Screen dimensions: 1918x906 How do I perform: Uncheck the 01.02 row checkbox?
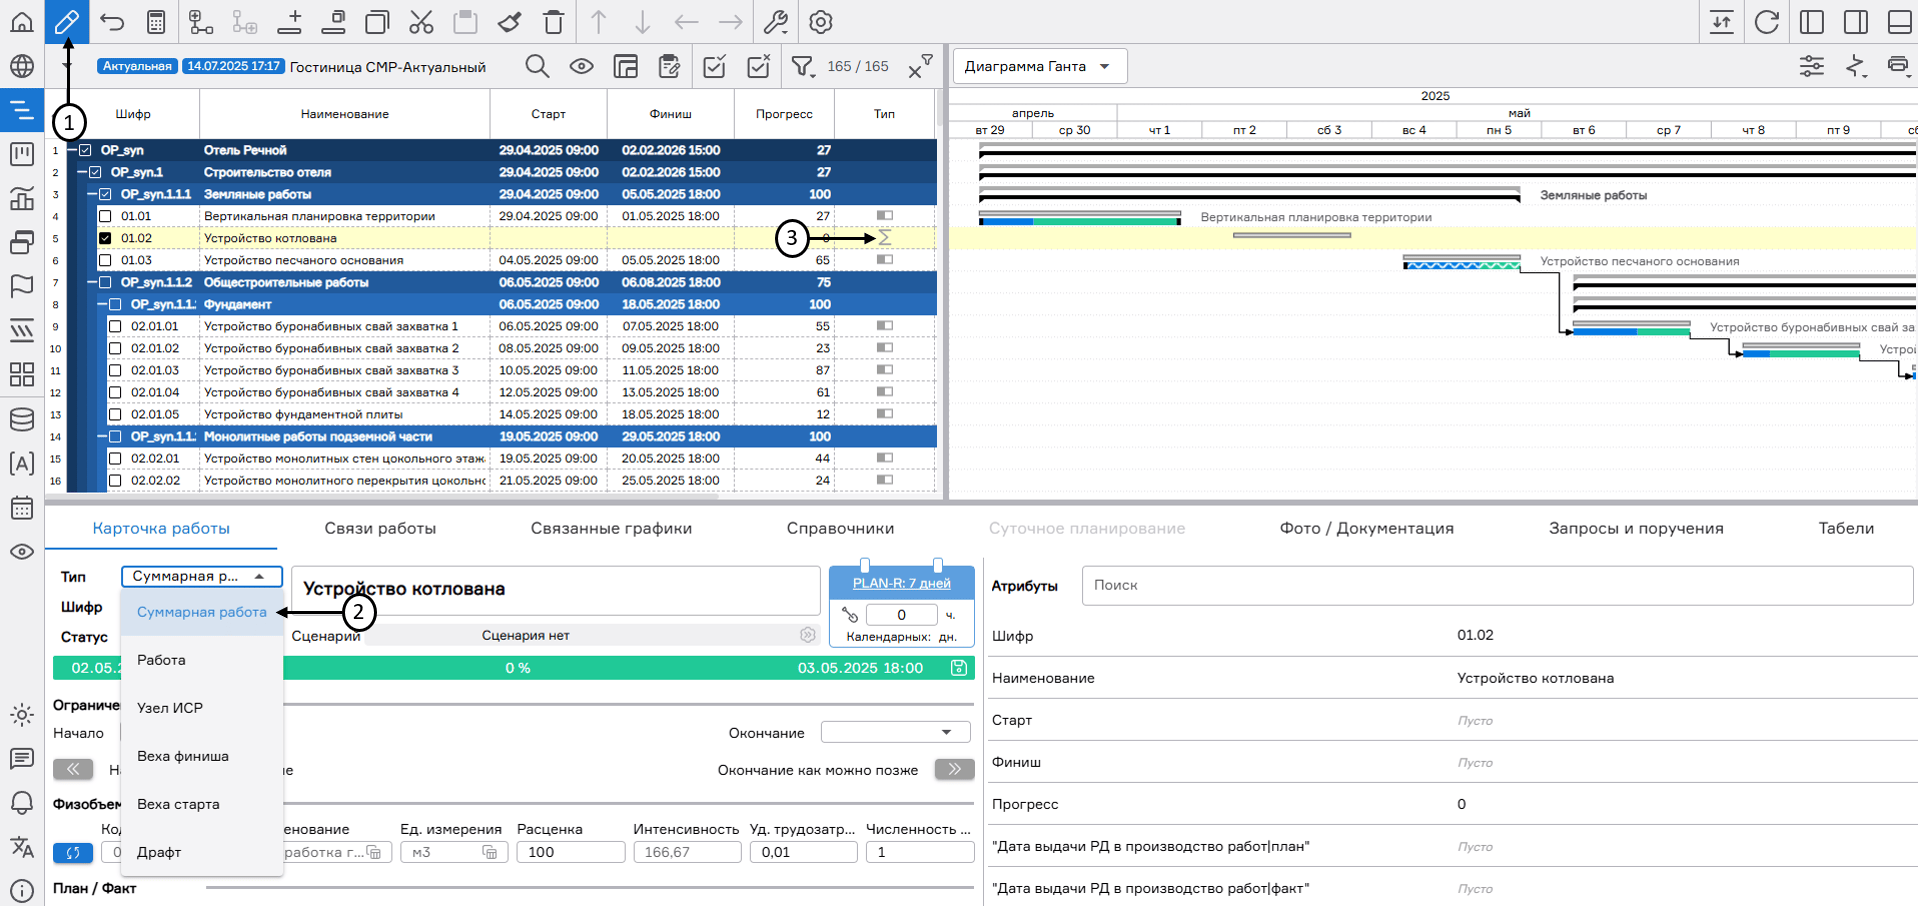pos(105,238)
